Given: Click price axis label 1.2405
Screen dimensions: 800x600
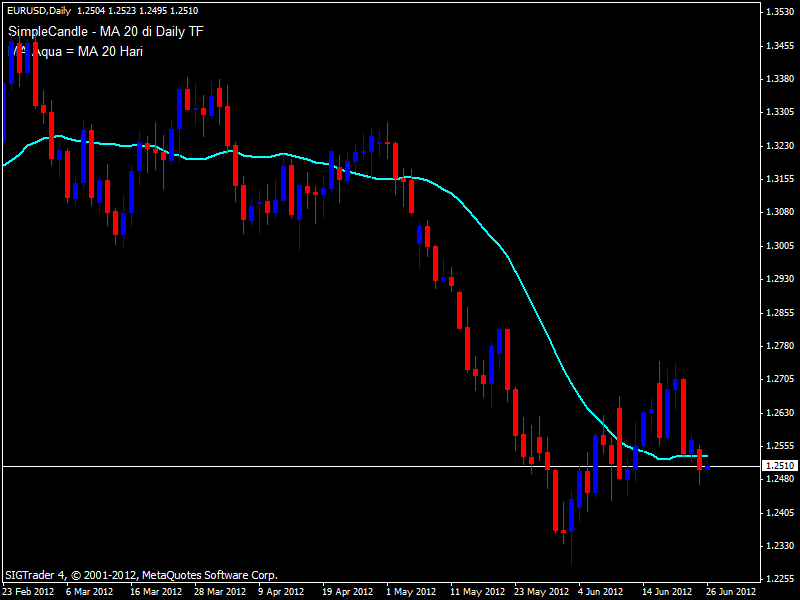Looking at the screenshot, I should point(780,513).
